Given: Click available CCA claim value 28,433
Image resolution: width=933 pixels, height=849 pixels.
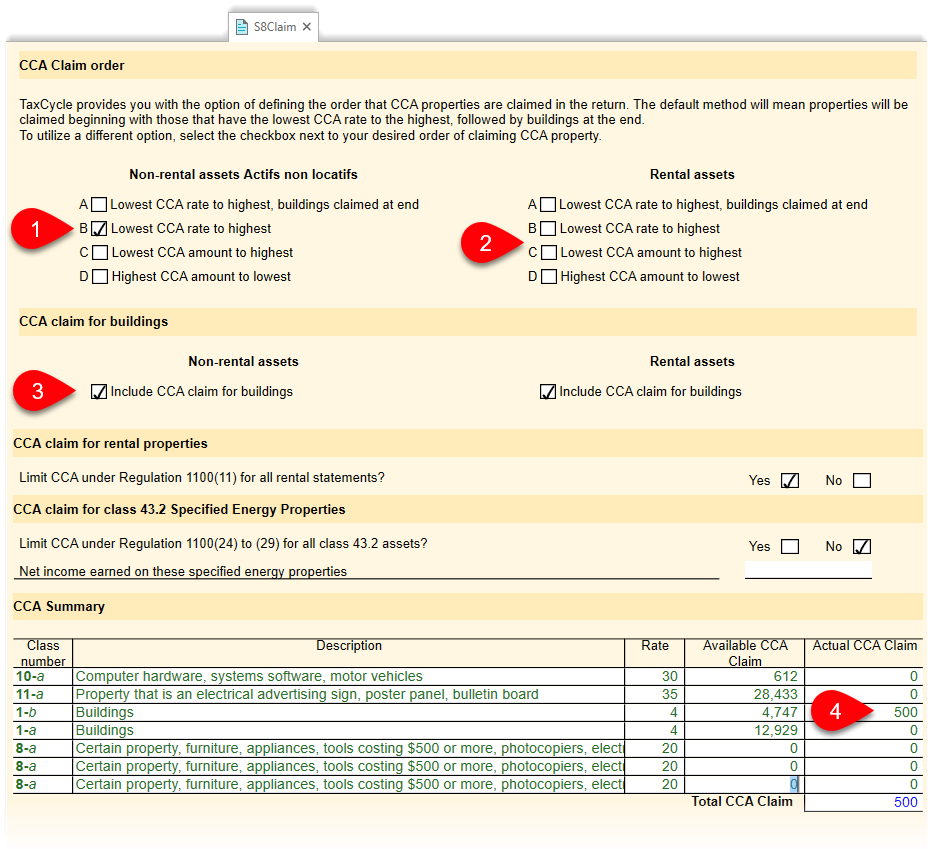Looking at the screenshot, I should point(775,695).
